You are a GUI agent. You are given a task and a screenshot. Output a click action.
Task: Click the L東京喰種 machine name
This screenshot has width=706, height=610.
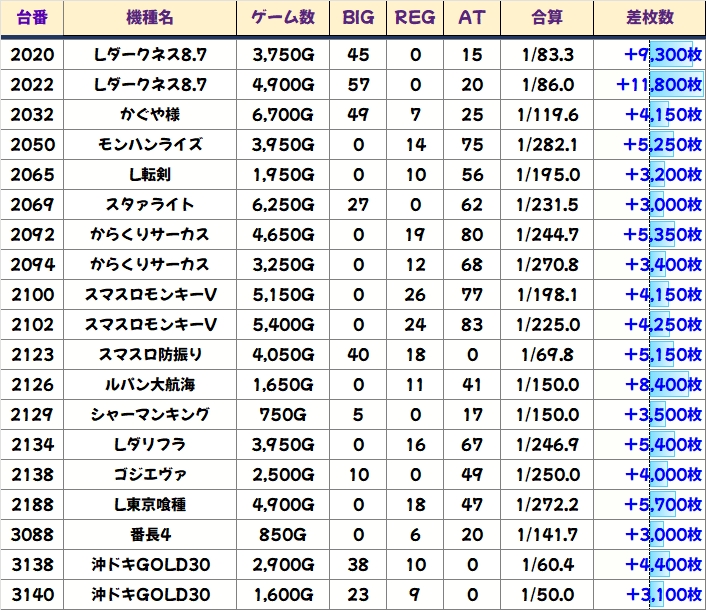(150, 505)
